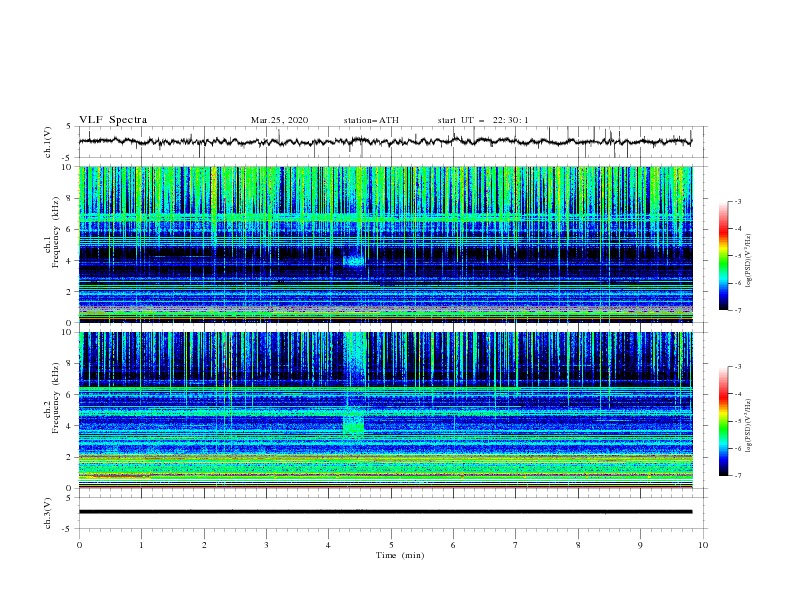Click the "-3" value on the ch.1 color bar
This screenshot has width=792, height=612.
(x=737, y=201)
